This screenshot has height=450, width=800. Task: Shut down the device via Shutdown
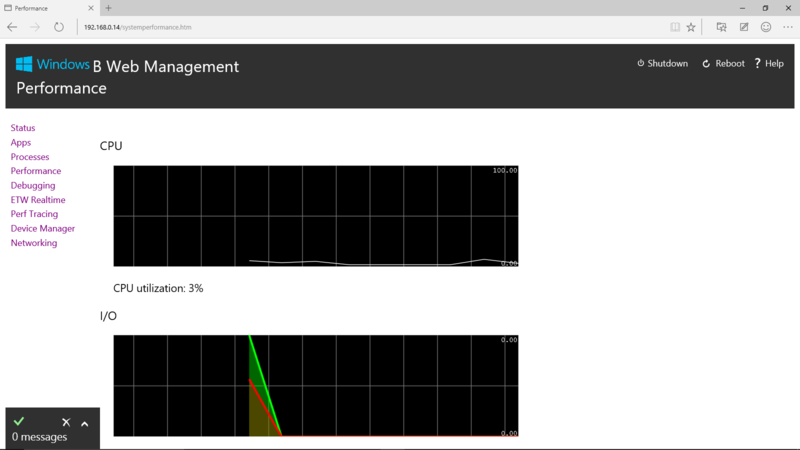coord(662,63)
